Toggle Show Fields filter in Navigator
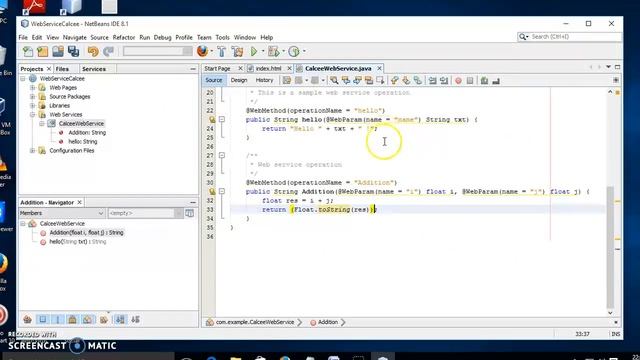Viewport: 640px width, 360px height. [x=42, y=320]
